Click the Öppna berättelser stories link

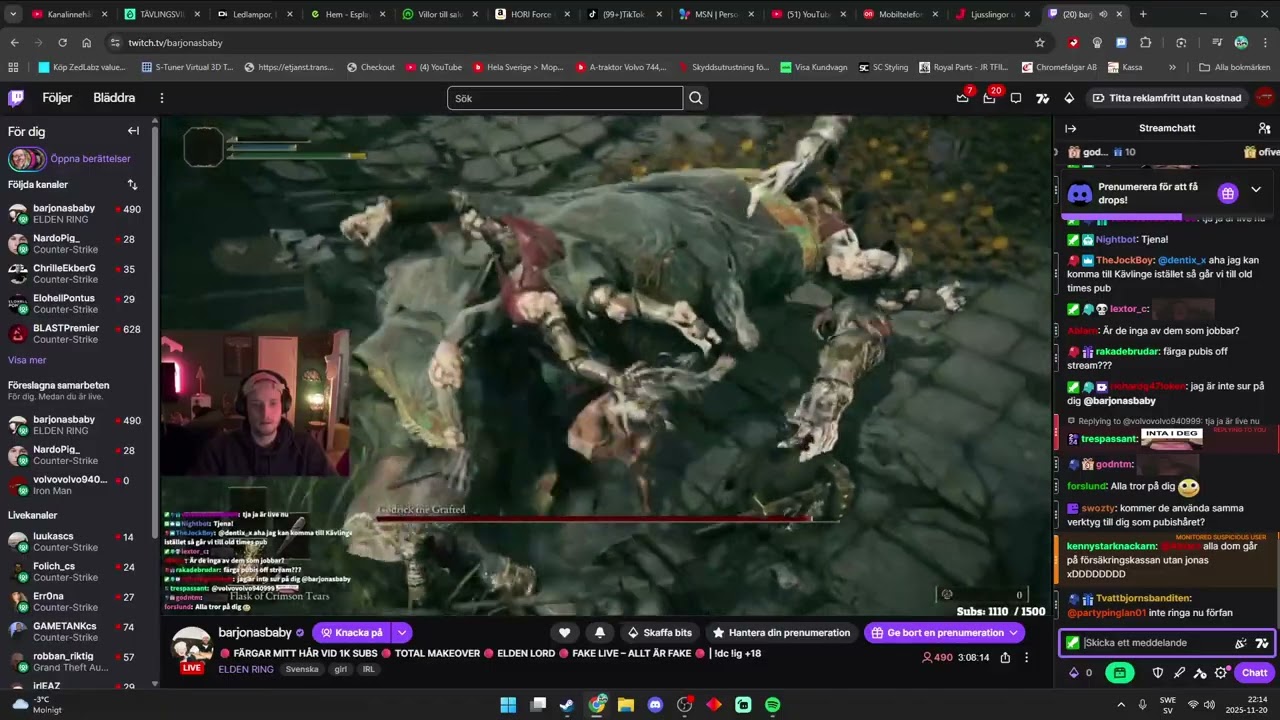tap(90, 159)
